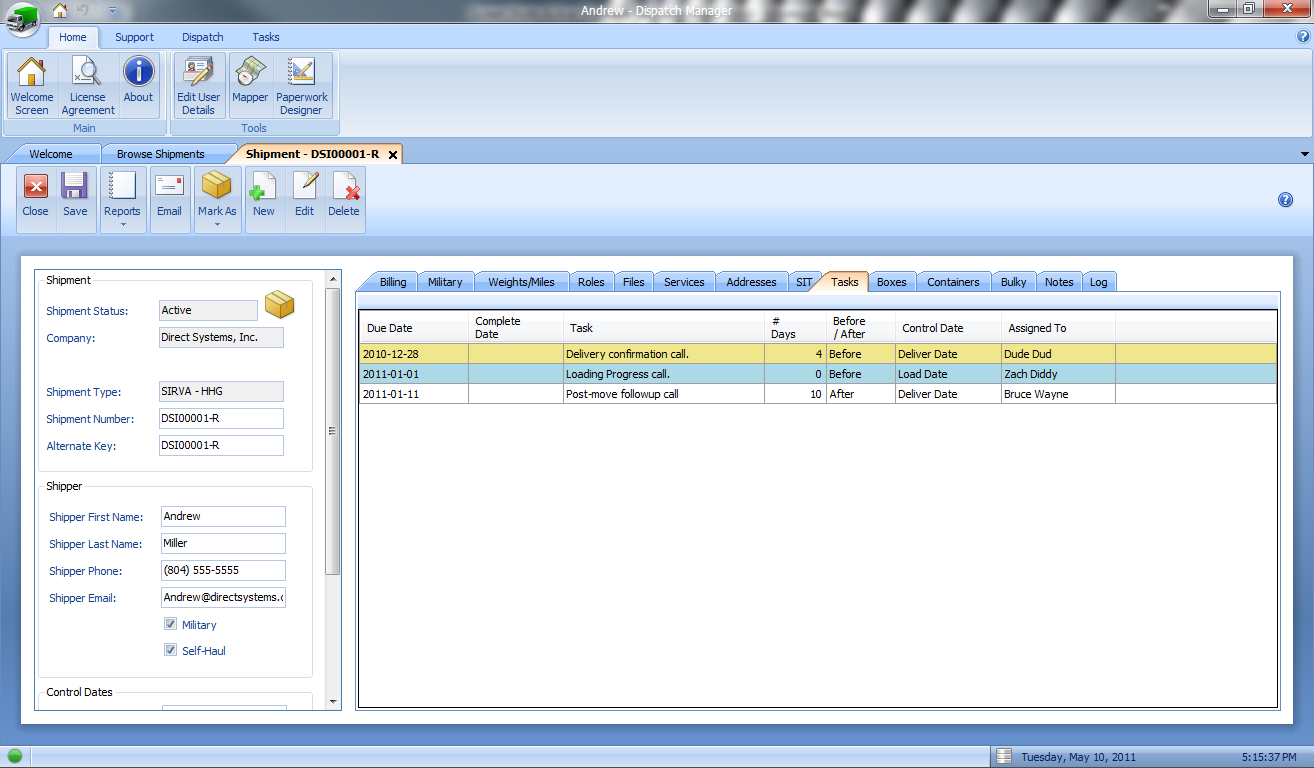Open Edit User Details
Image resolution: width=1314 pixels, height=768 pixels.
[198, 84]
